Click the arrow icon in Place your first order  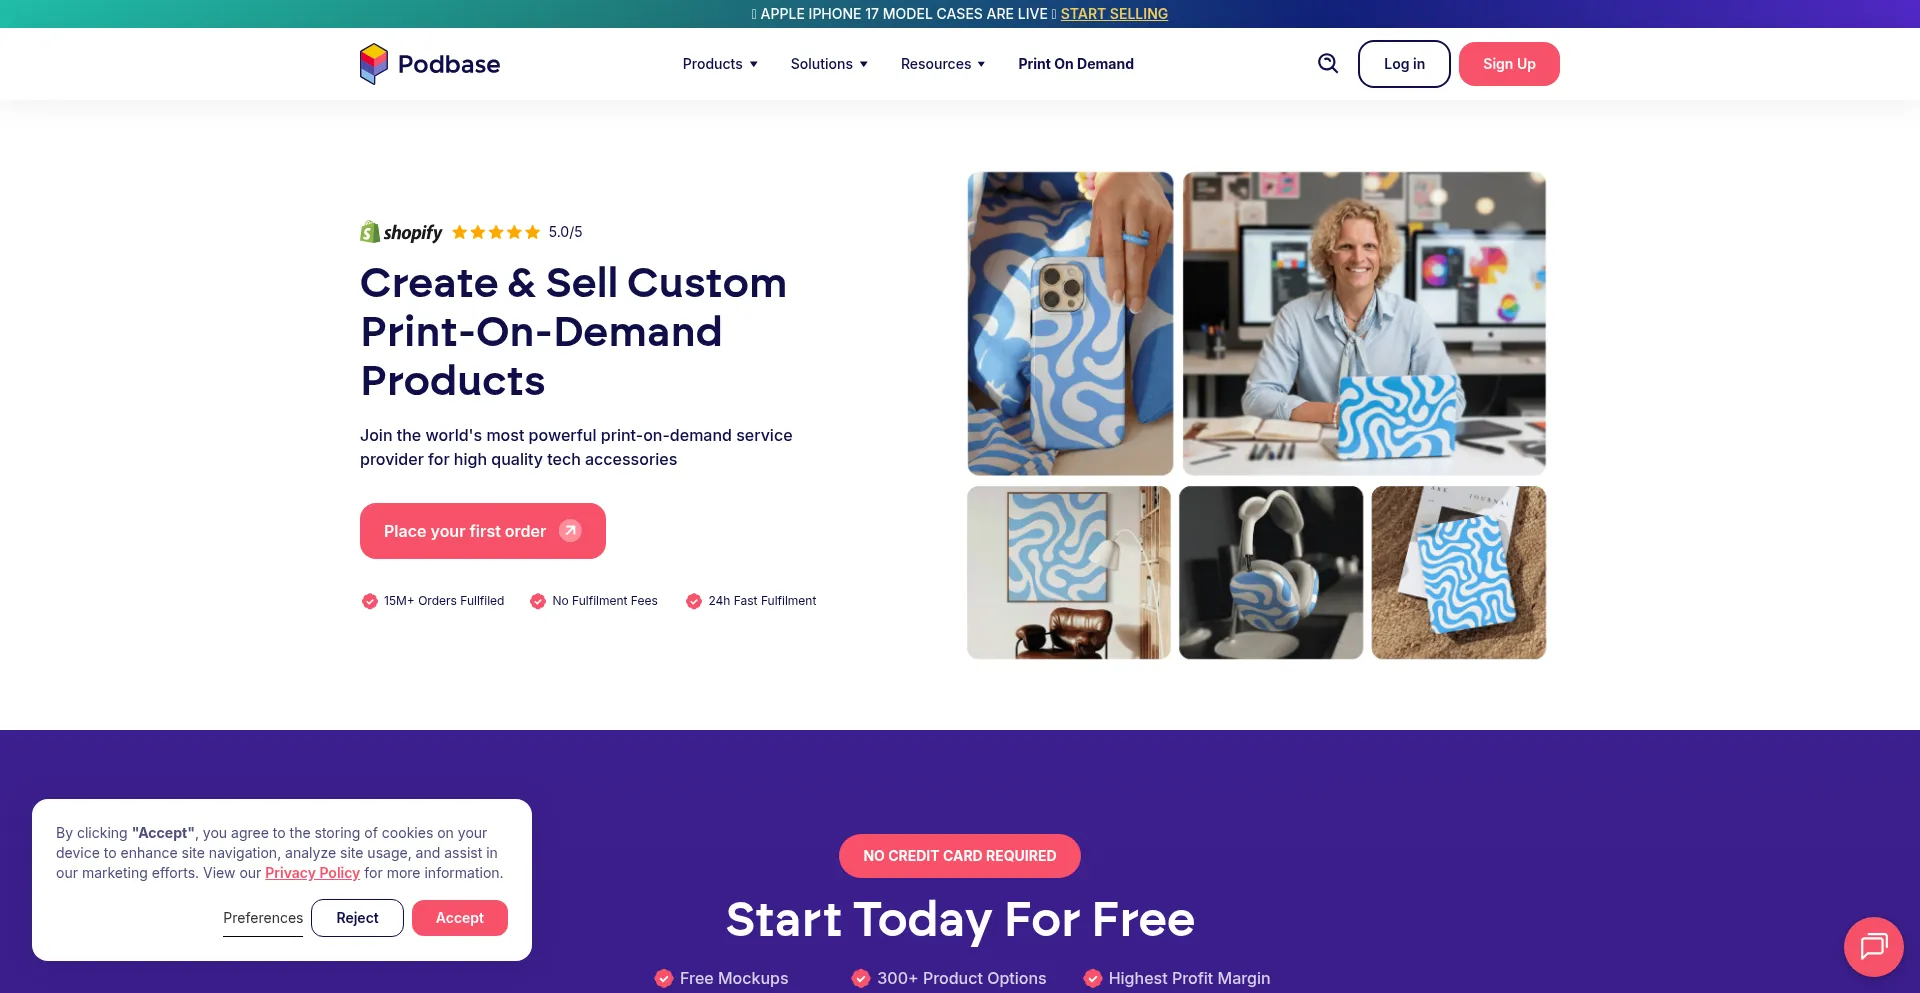[x=570, y=531]
